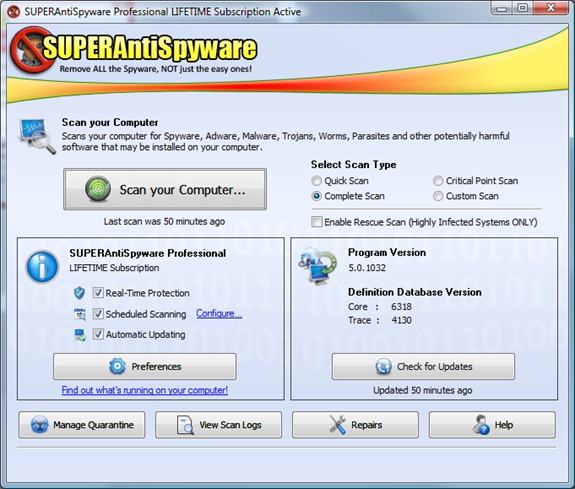575x489 pixels.
Task: Enable Rescue Scan checkbox
Action: [x=317, y=222]
